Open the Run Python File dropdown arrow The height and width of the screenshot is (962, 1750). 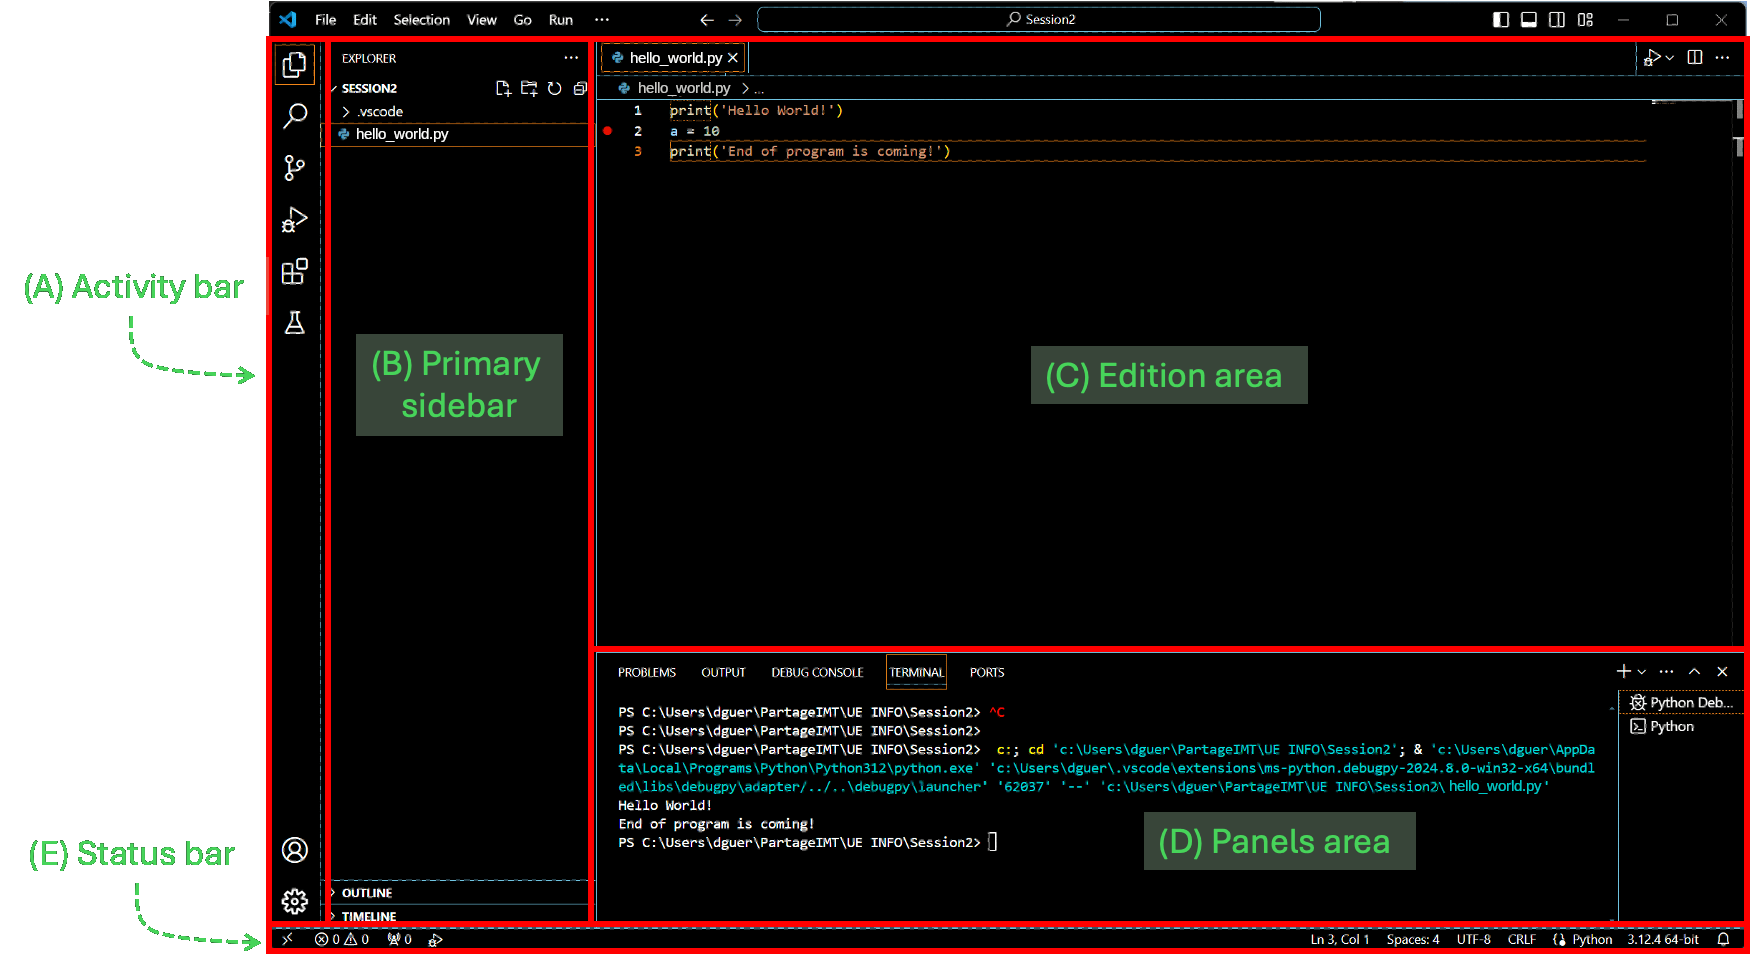(x=1670, y=58)
